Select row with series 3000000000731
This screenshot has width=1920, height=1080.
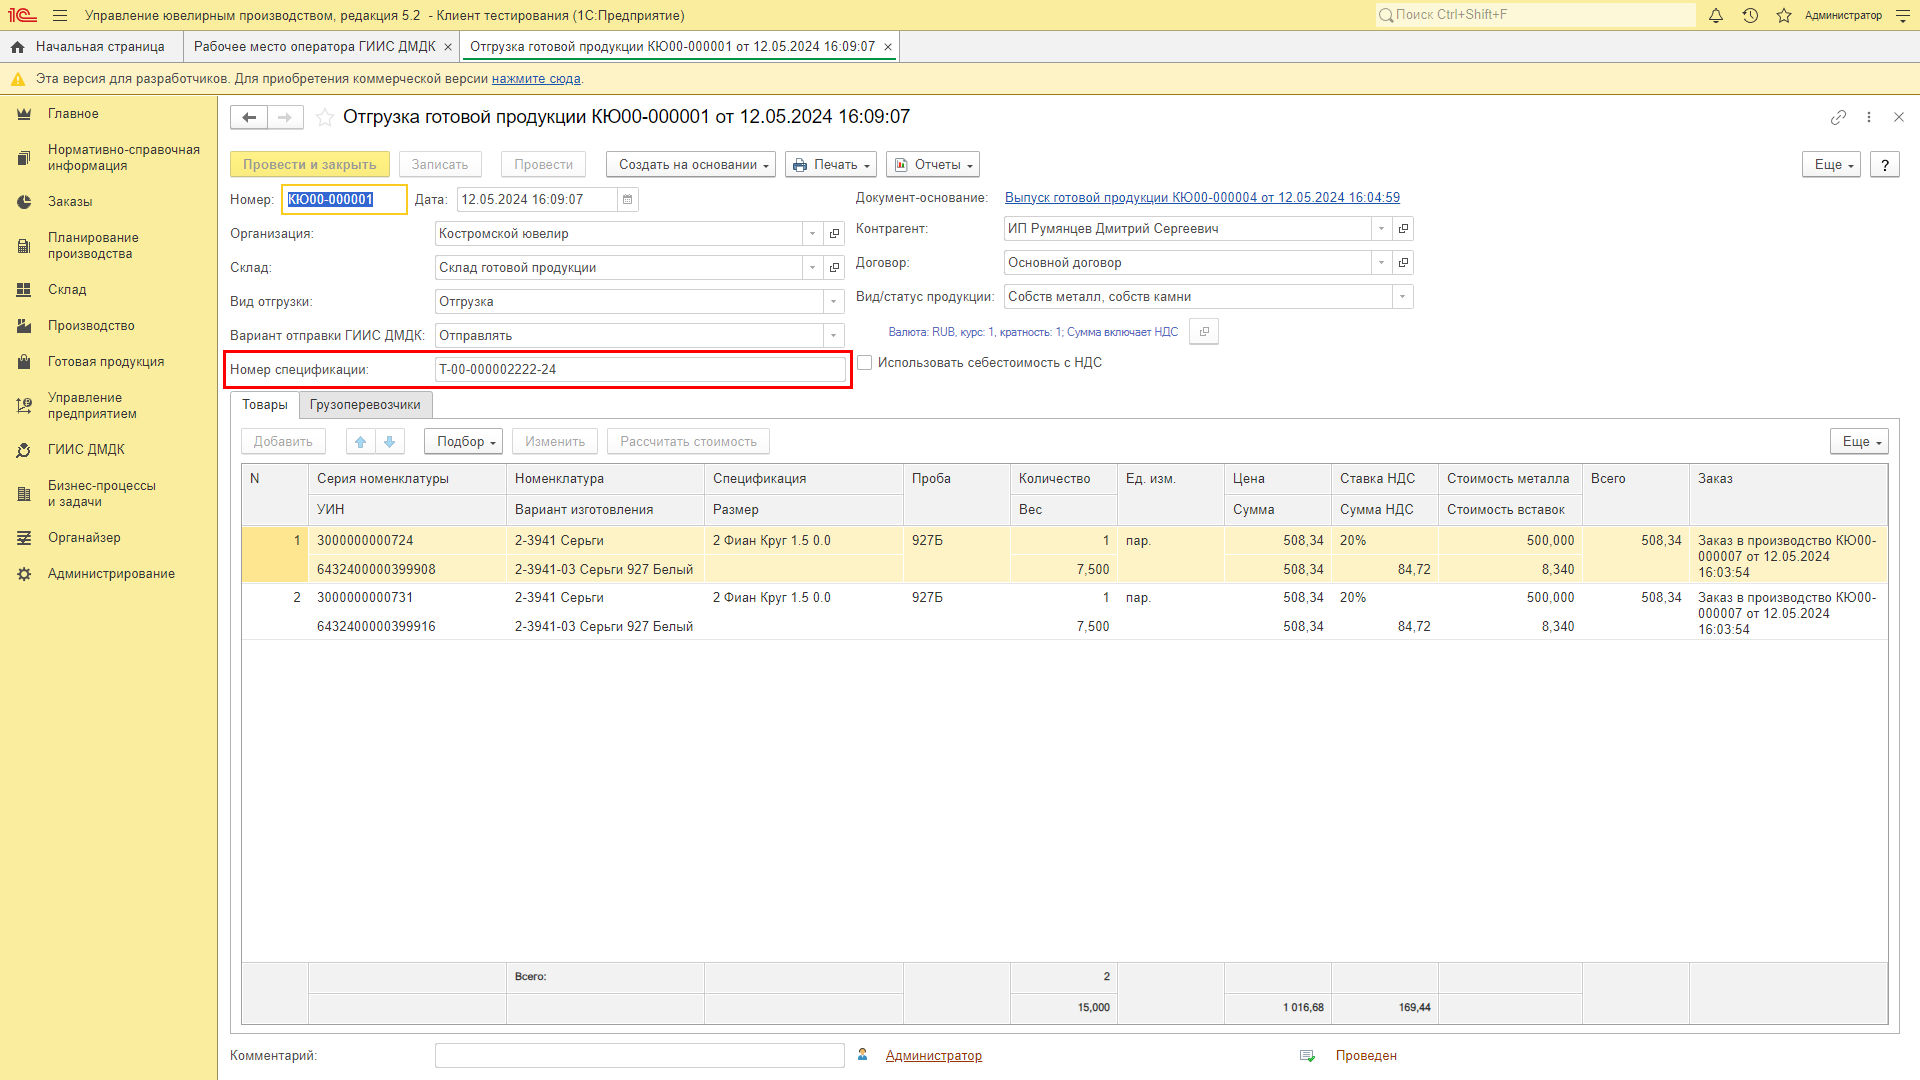coord(1064,611)
